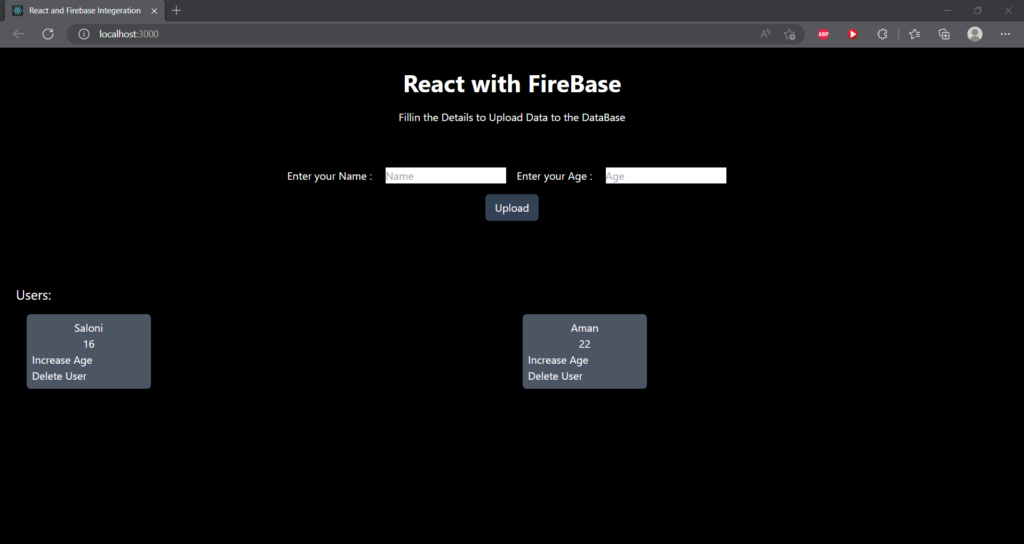Screen dimensions: 1024x544
Task: Open the Favorites list icon
Action: [914, 34]
